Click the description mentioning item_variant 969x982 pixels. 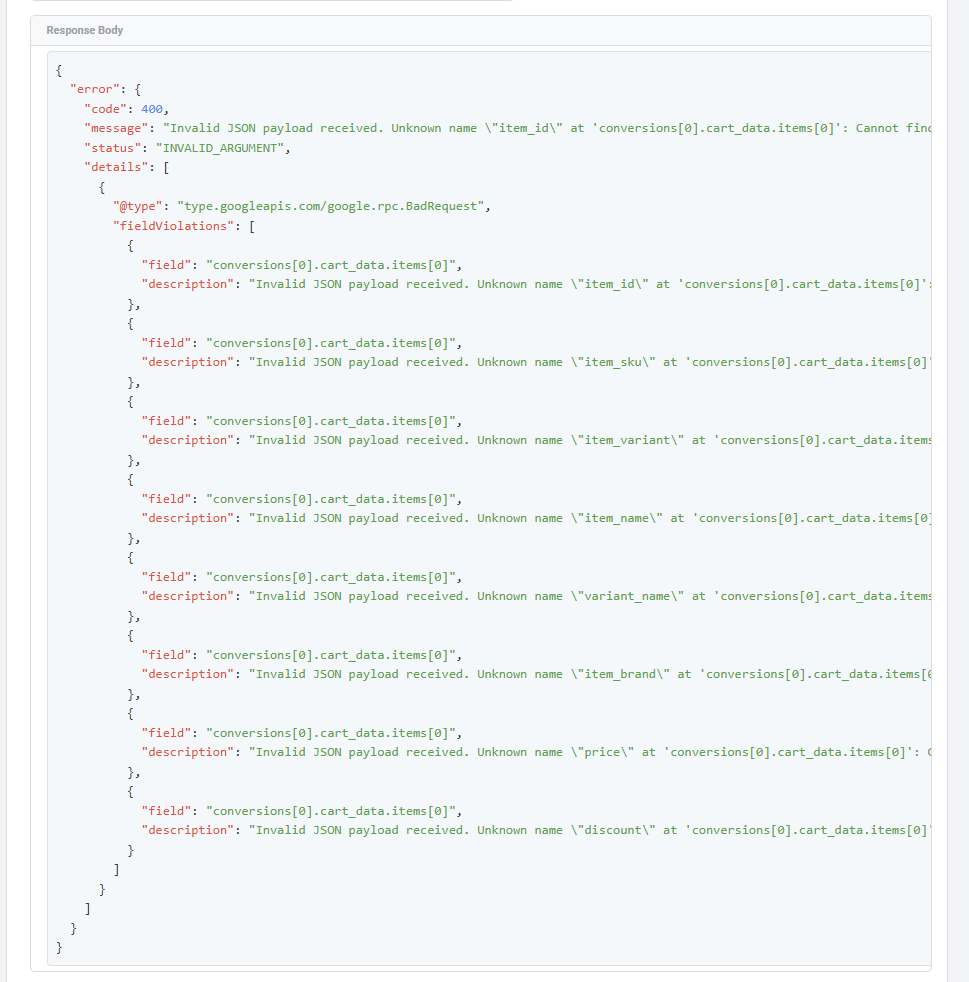[589, 440]
